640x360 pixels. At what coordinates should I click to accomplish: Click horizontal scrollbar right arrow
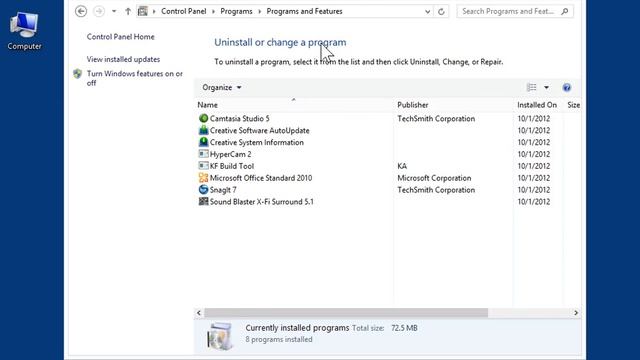(x=576, y=313)
